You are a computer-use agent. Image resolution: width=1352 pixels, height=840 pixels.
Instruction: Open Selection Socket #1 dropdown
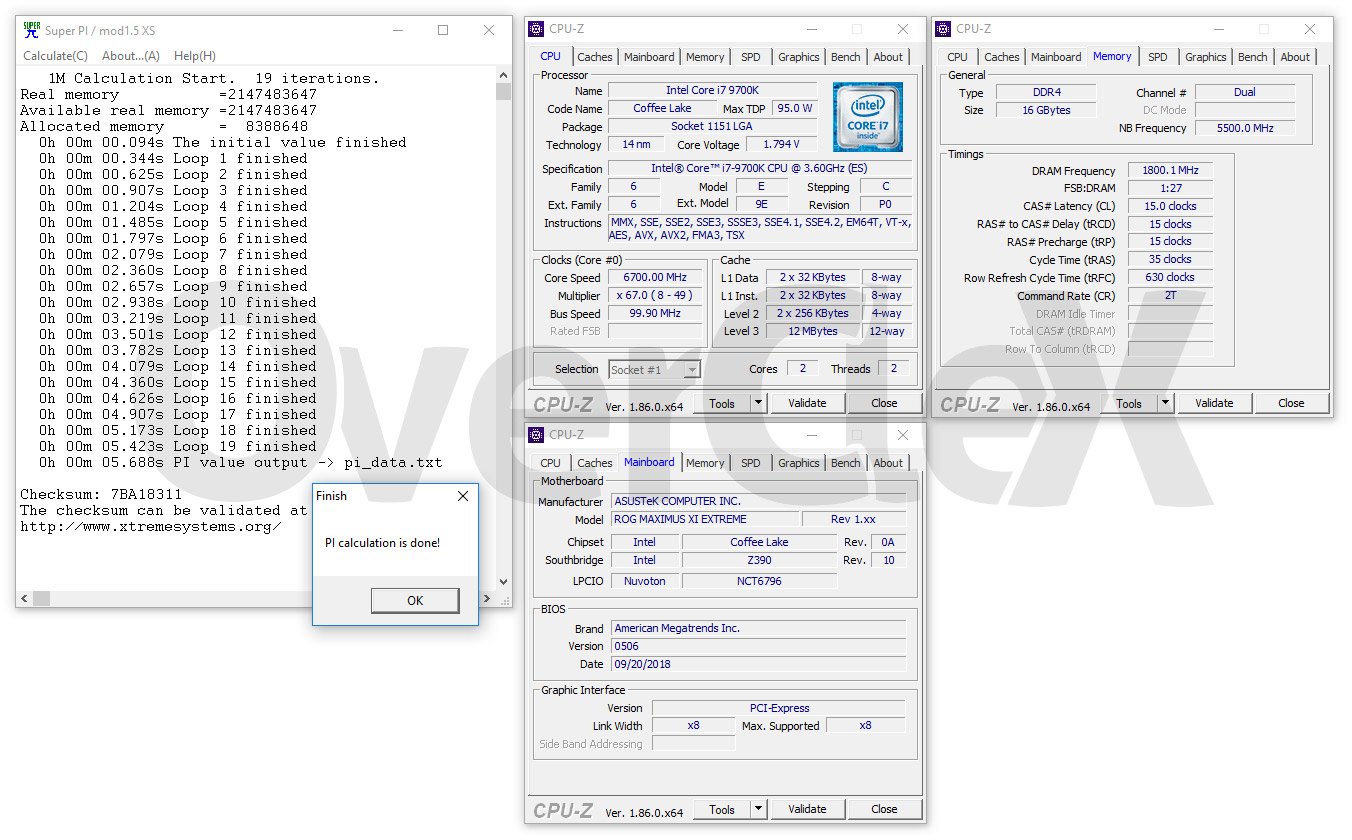click(655, 370)
